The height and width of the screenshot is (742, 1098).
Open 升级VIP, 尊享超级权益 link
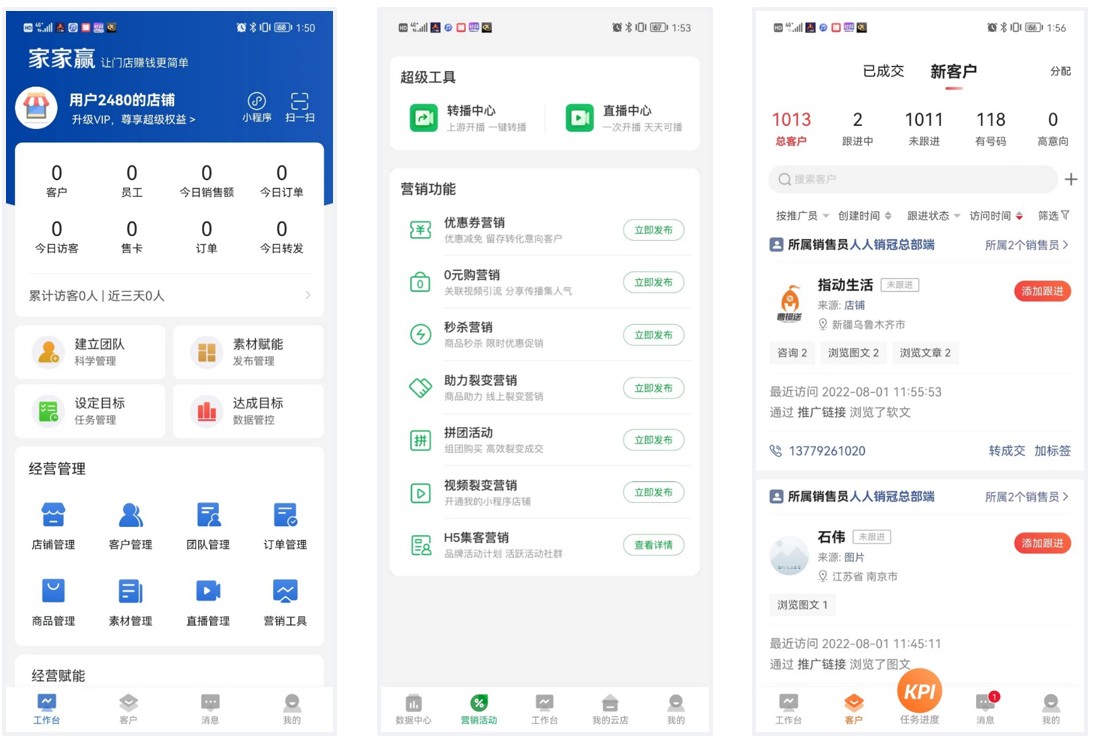[x=133, y=120]
